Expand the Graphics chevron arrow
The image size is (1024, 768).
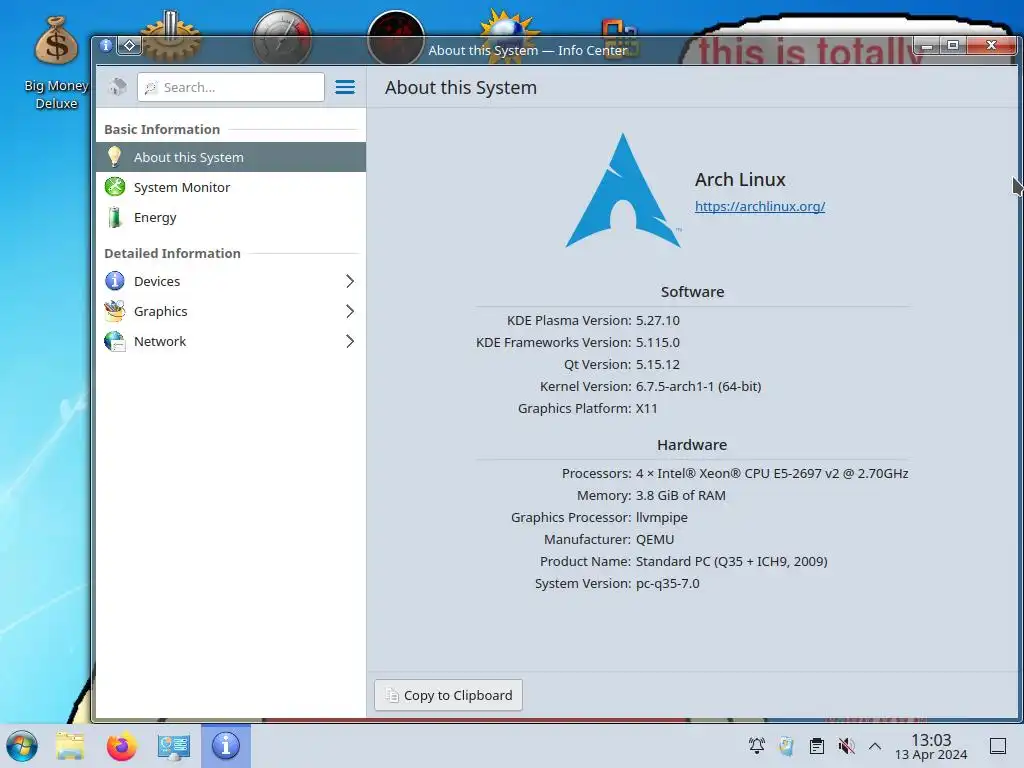[350, 312]
